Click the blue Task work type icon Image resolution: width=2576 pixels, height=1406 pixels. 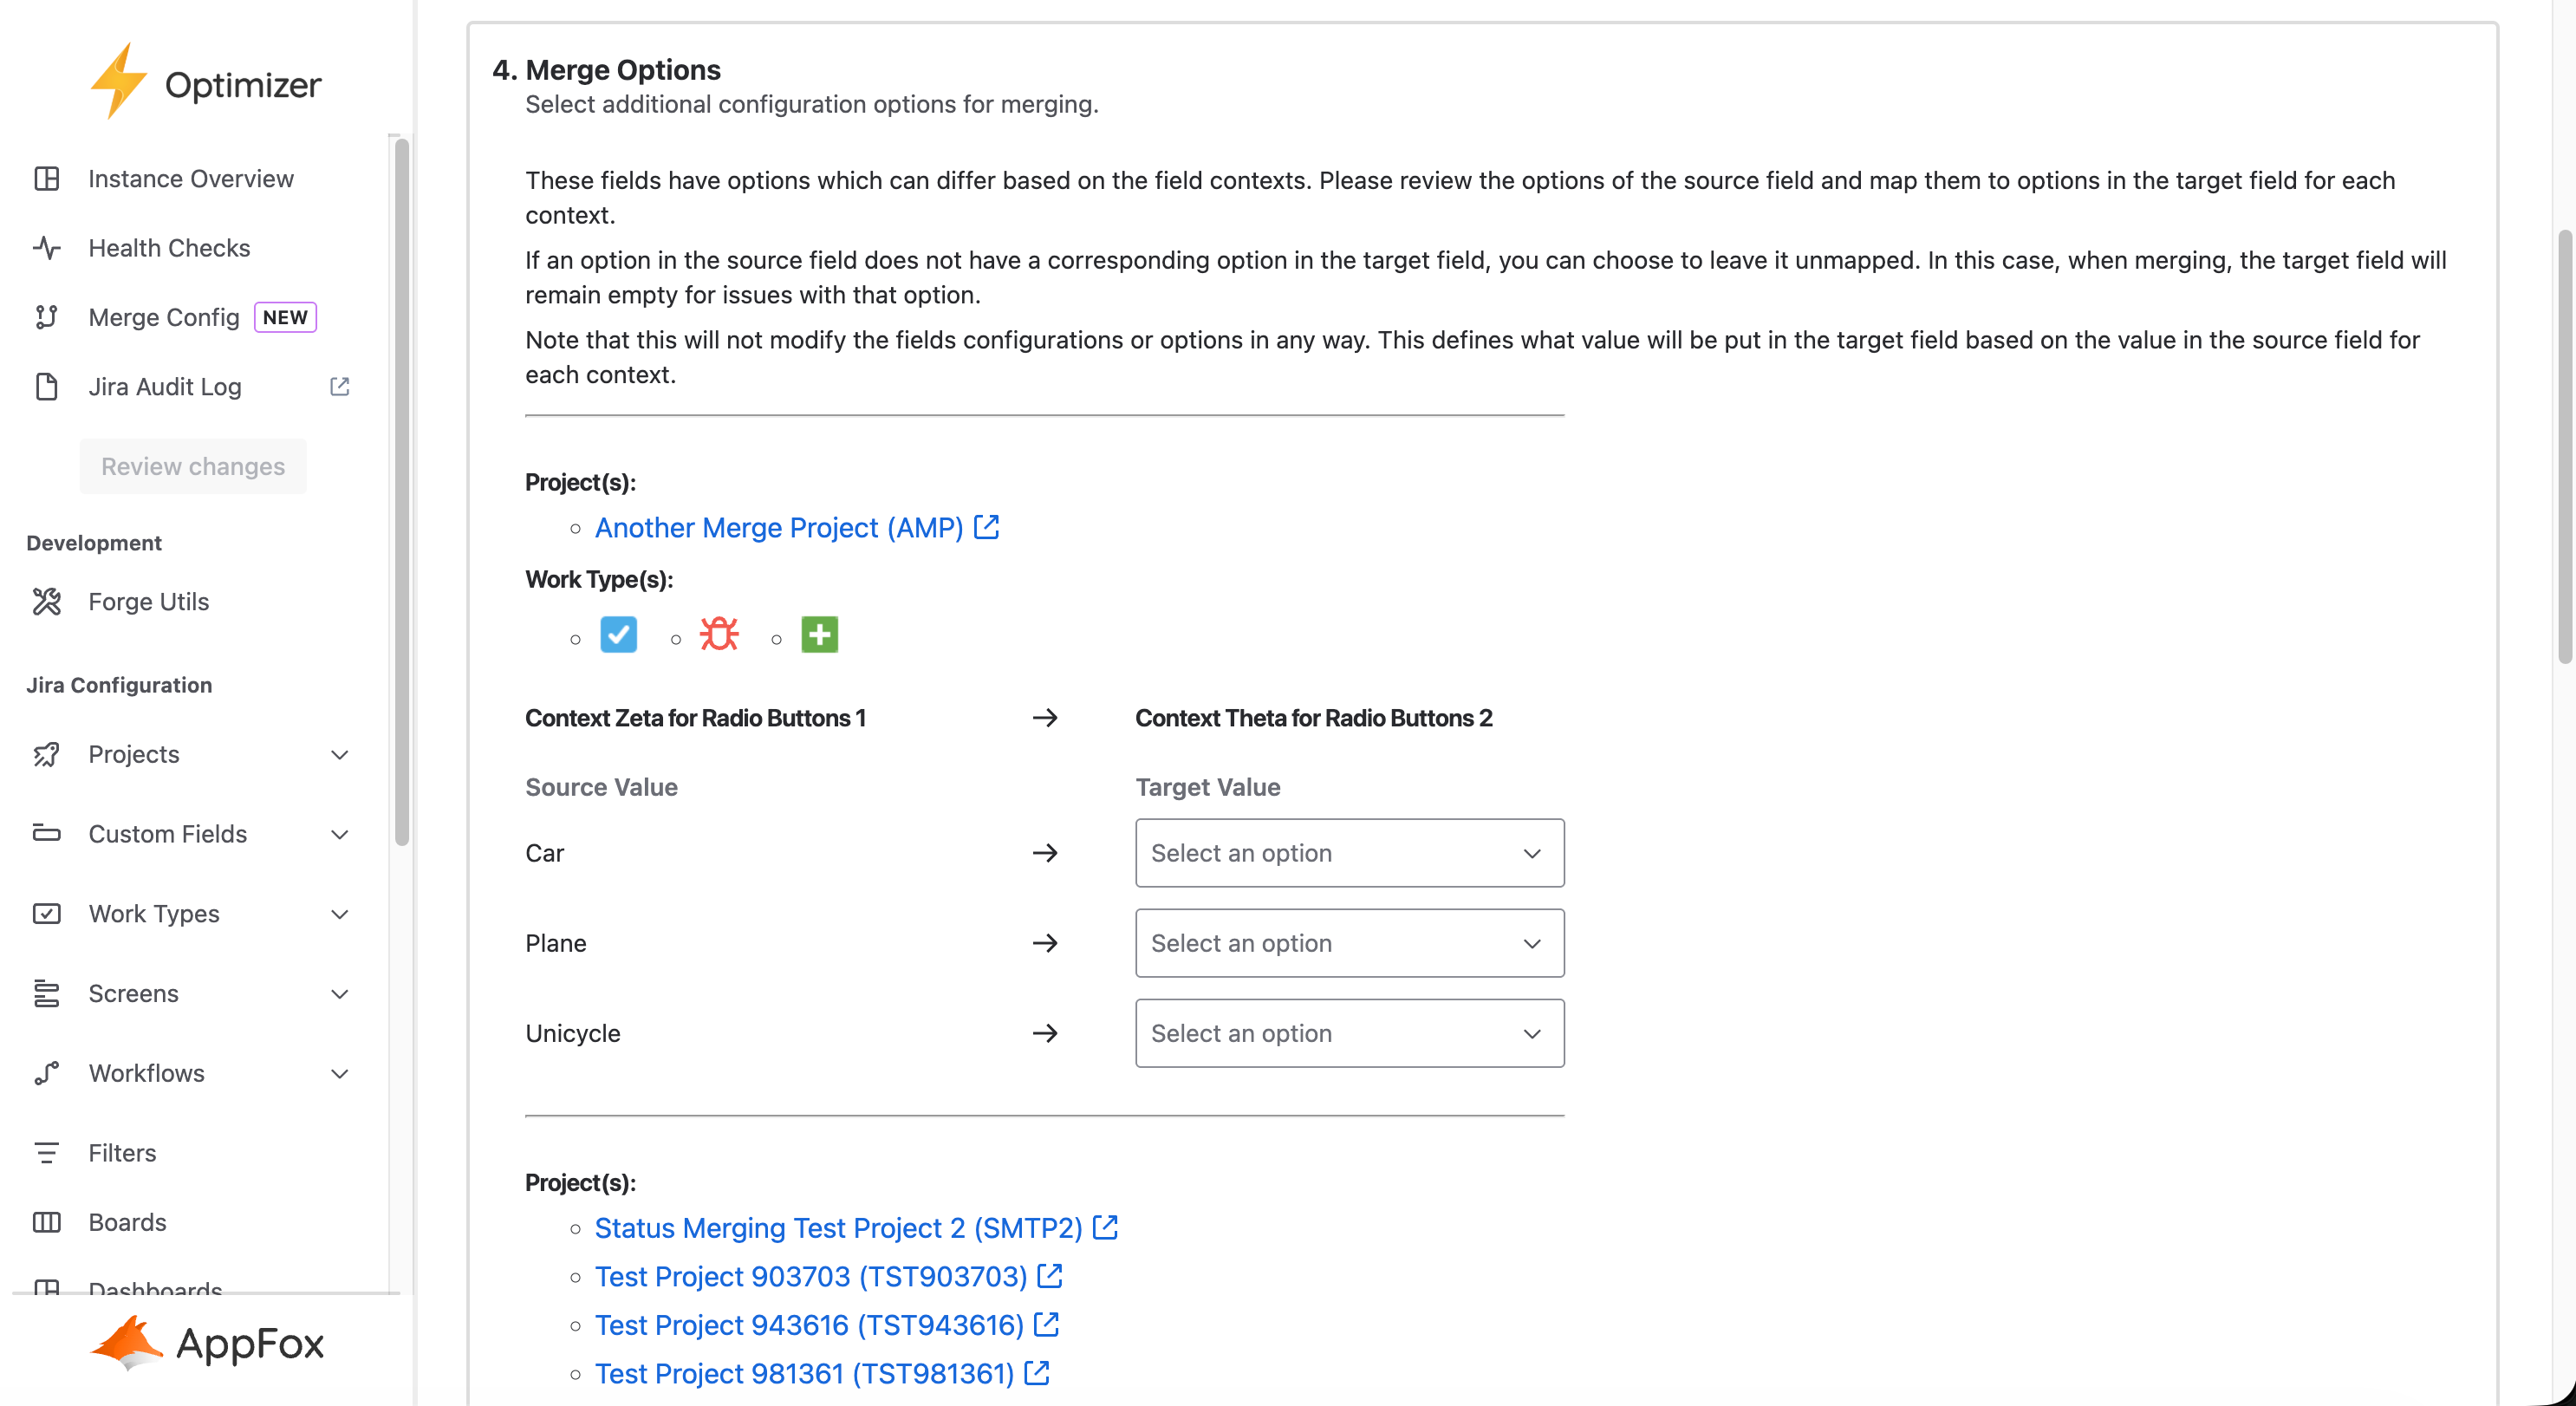[618, 635]
